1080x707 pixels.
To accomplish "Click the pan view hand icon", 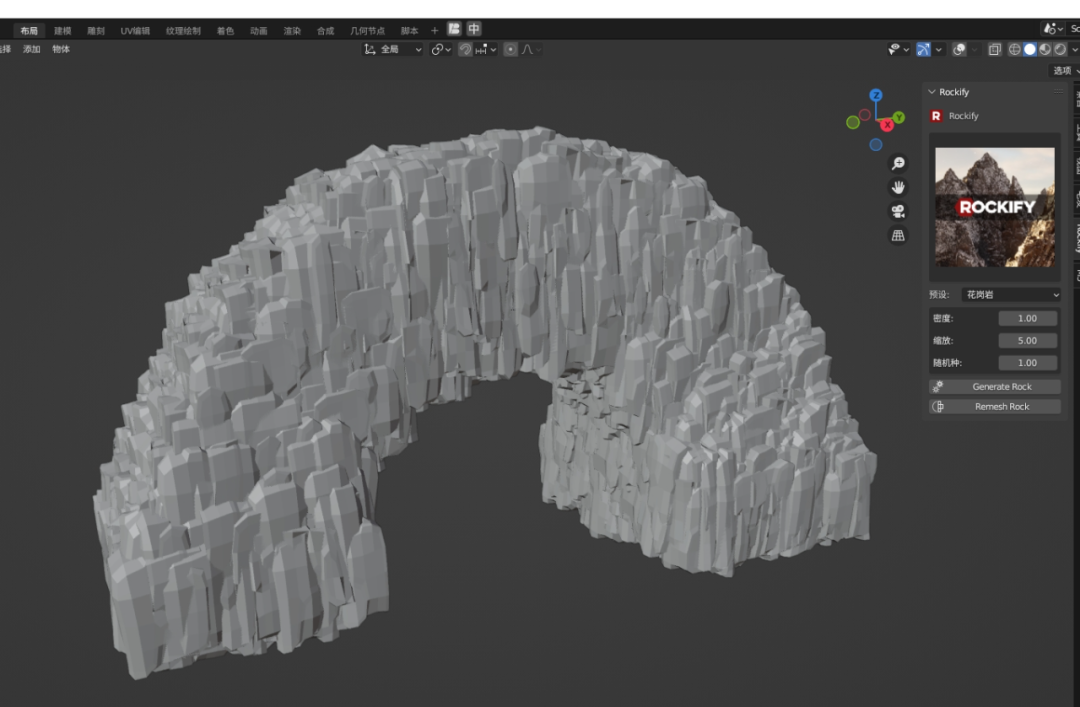I will (x=898, y=187).
